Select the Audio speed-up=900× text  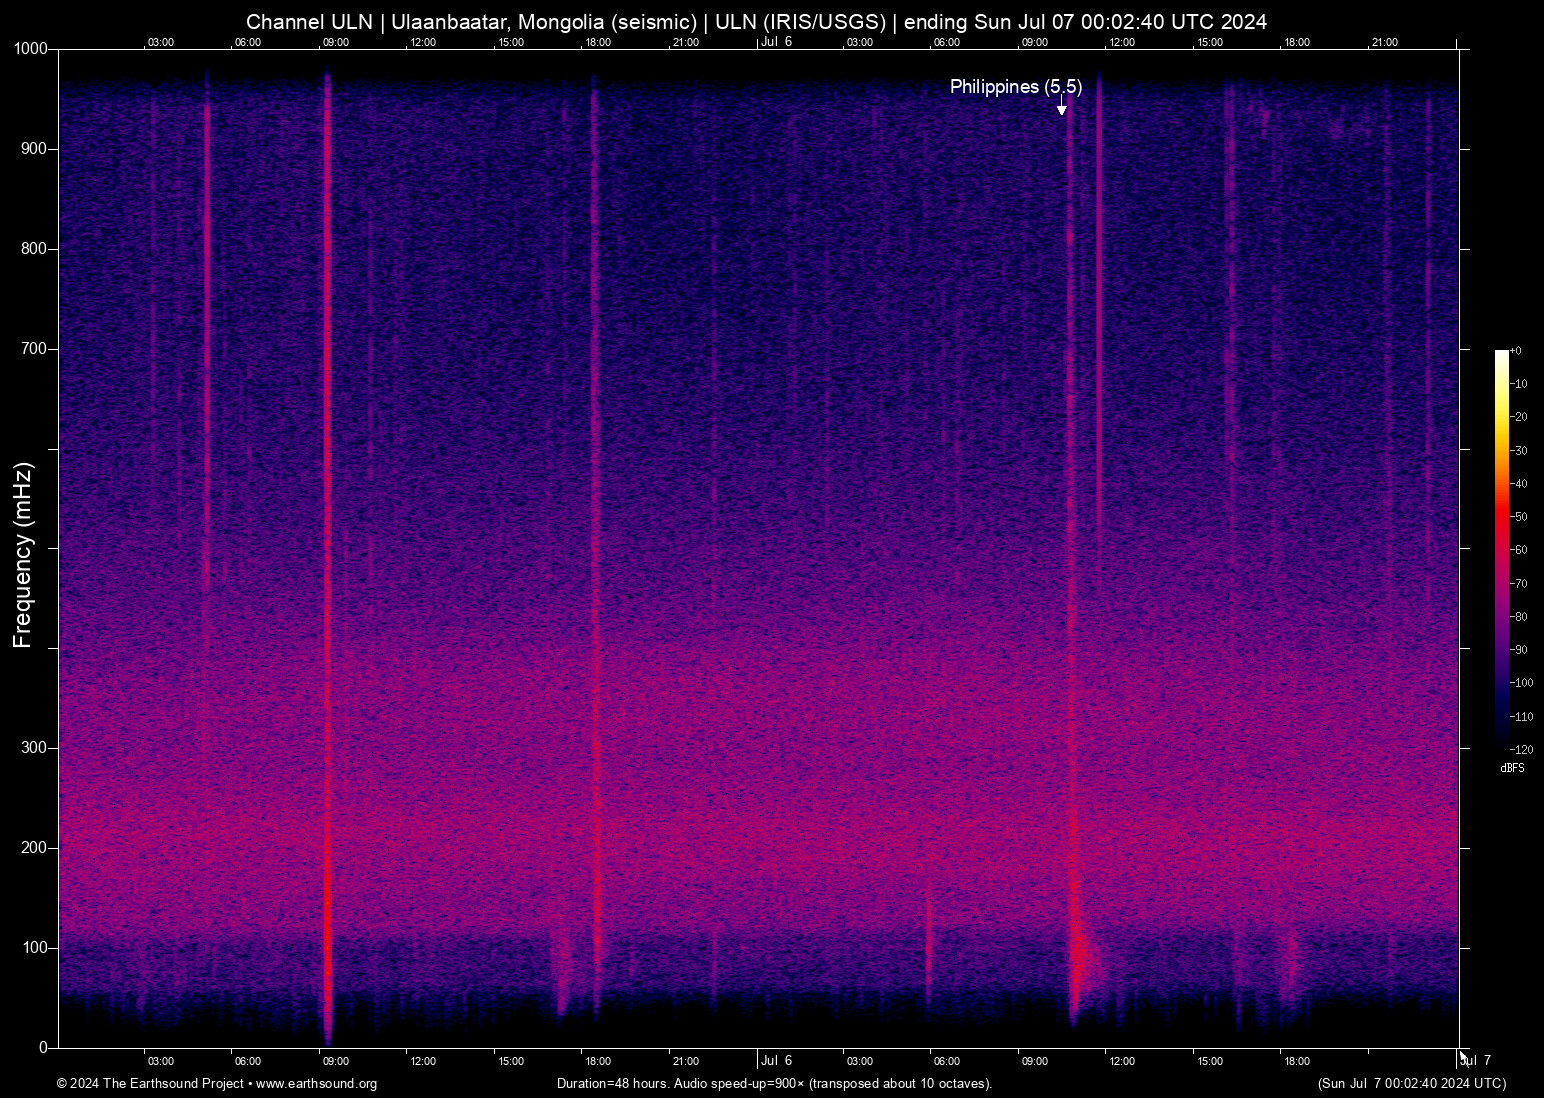(x=741, y=1084)
